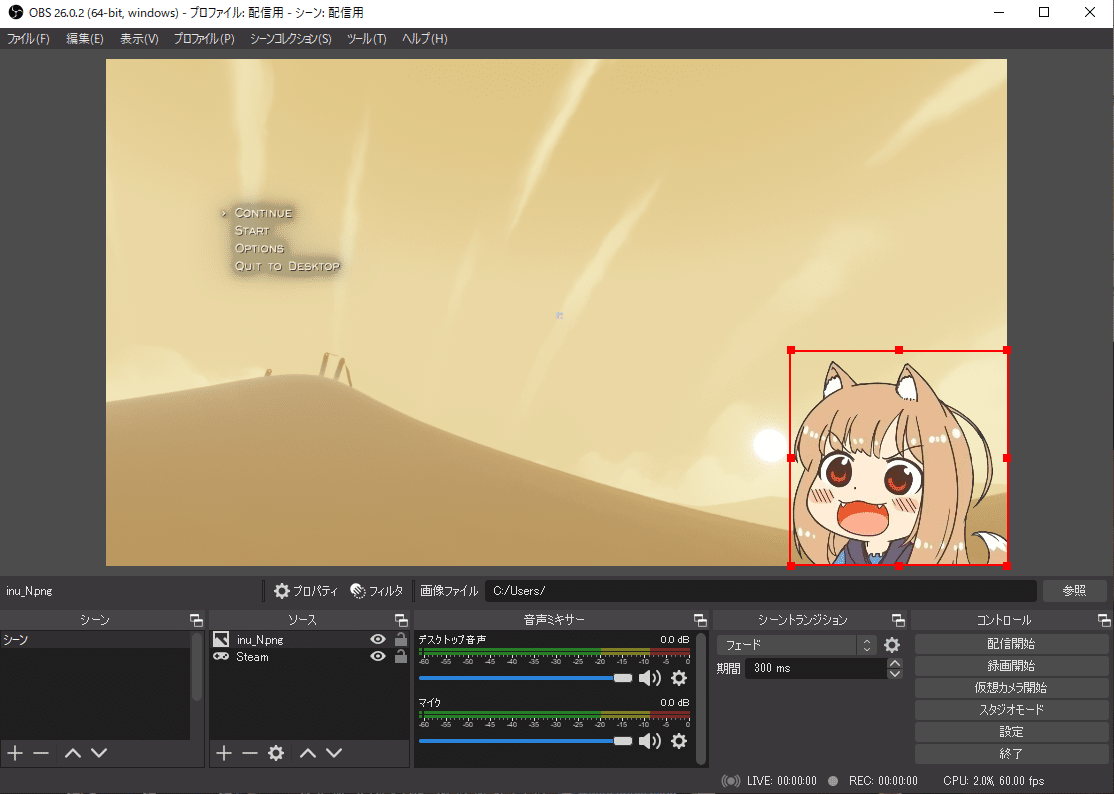Click the 配信開始 button
This screenshot has width=1114, height=794.
click(1011, 644)
